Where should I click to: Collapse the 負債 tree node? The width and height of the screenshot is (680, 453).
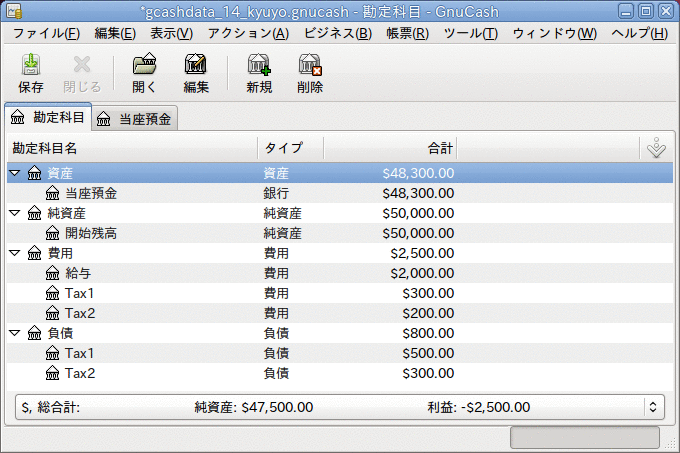tap(15, 333)
